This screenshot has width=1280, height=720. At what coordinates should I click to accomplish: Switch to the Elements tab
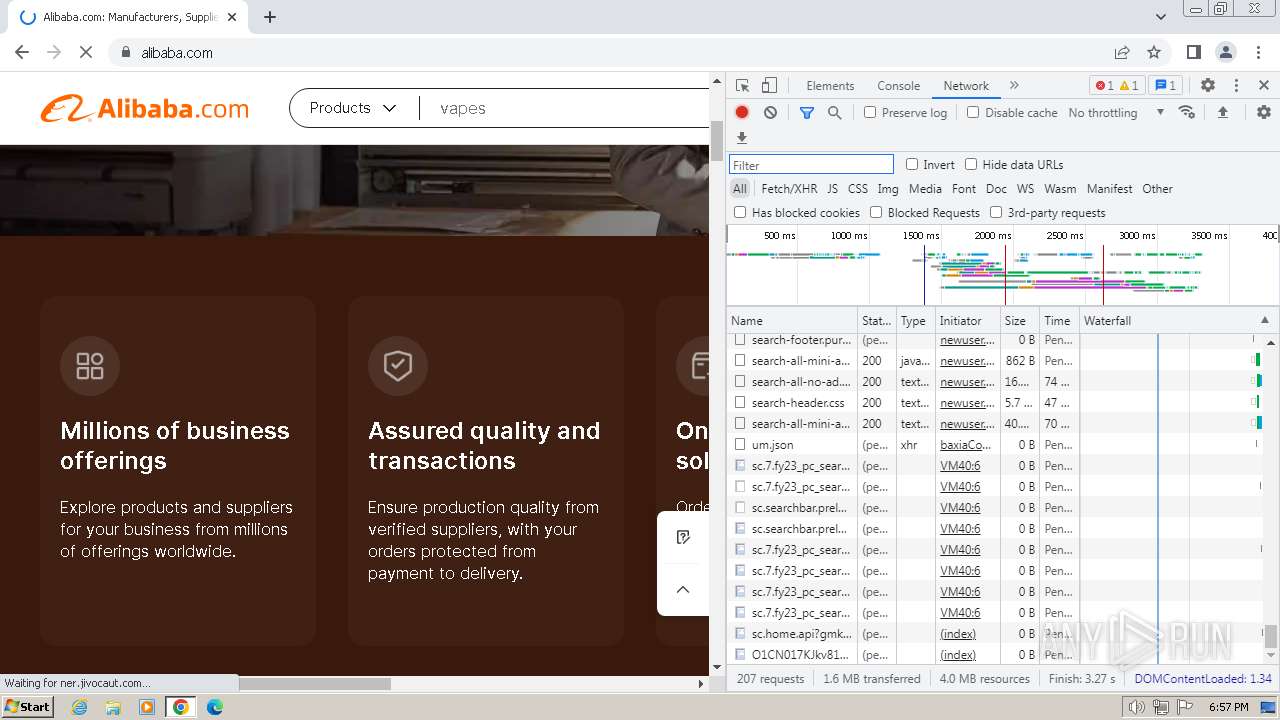click(830, 86)
